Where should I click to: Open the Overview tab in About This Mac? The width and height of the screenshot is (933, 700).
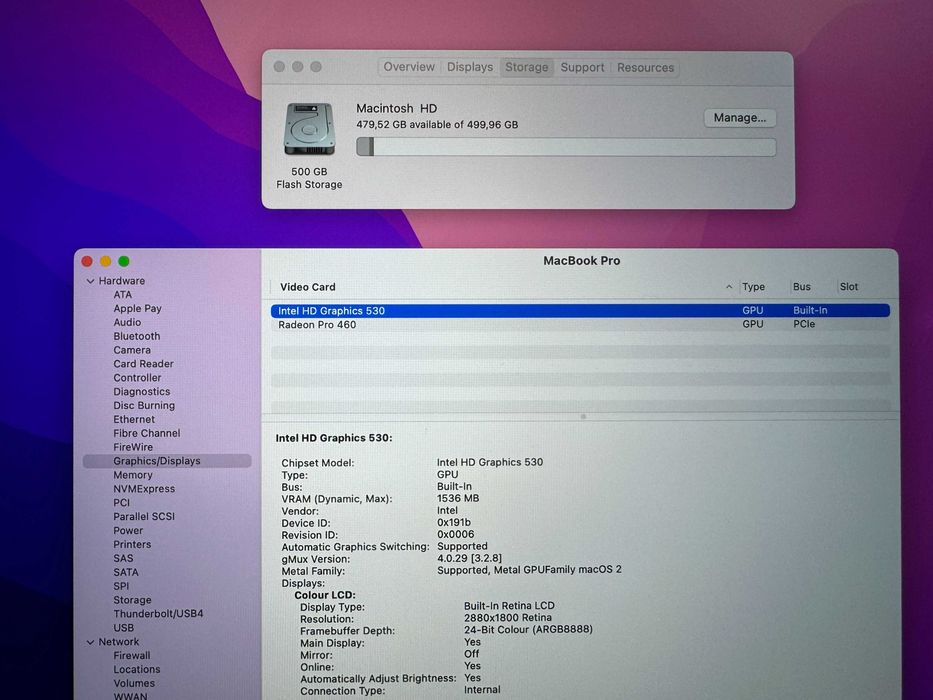(x=409, y=67)
